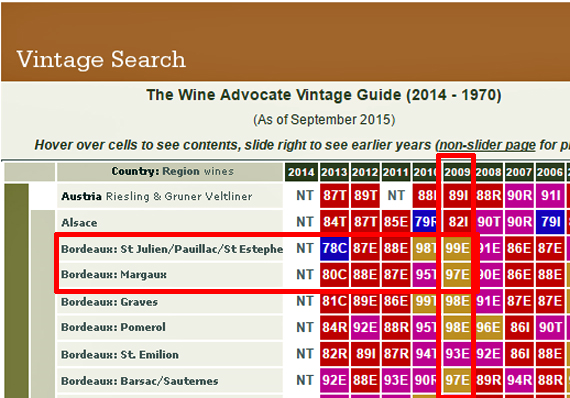Click the 92E cell for 2013 Barsac/Sauternes
This screenshot has height=398, width=570.
click(x=334, y=380)
